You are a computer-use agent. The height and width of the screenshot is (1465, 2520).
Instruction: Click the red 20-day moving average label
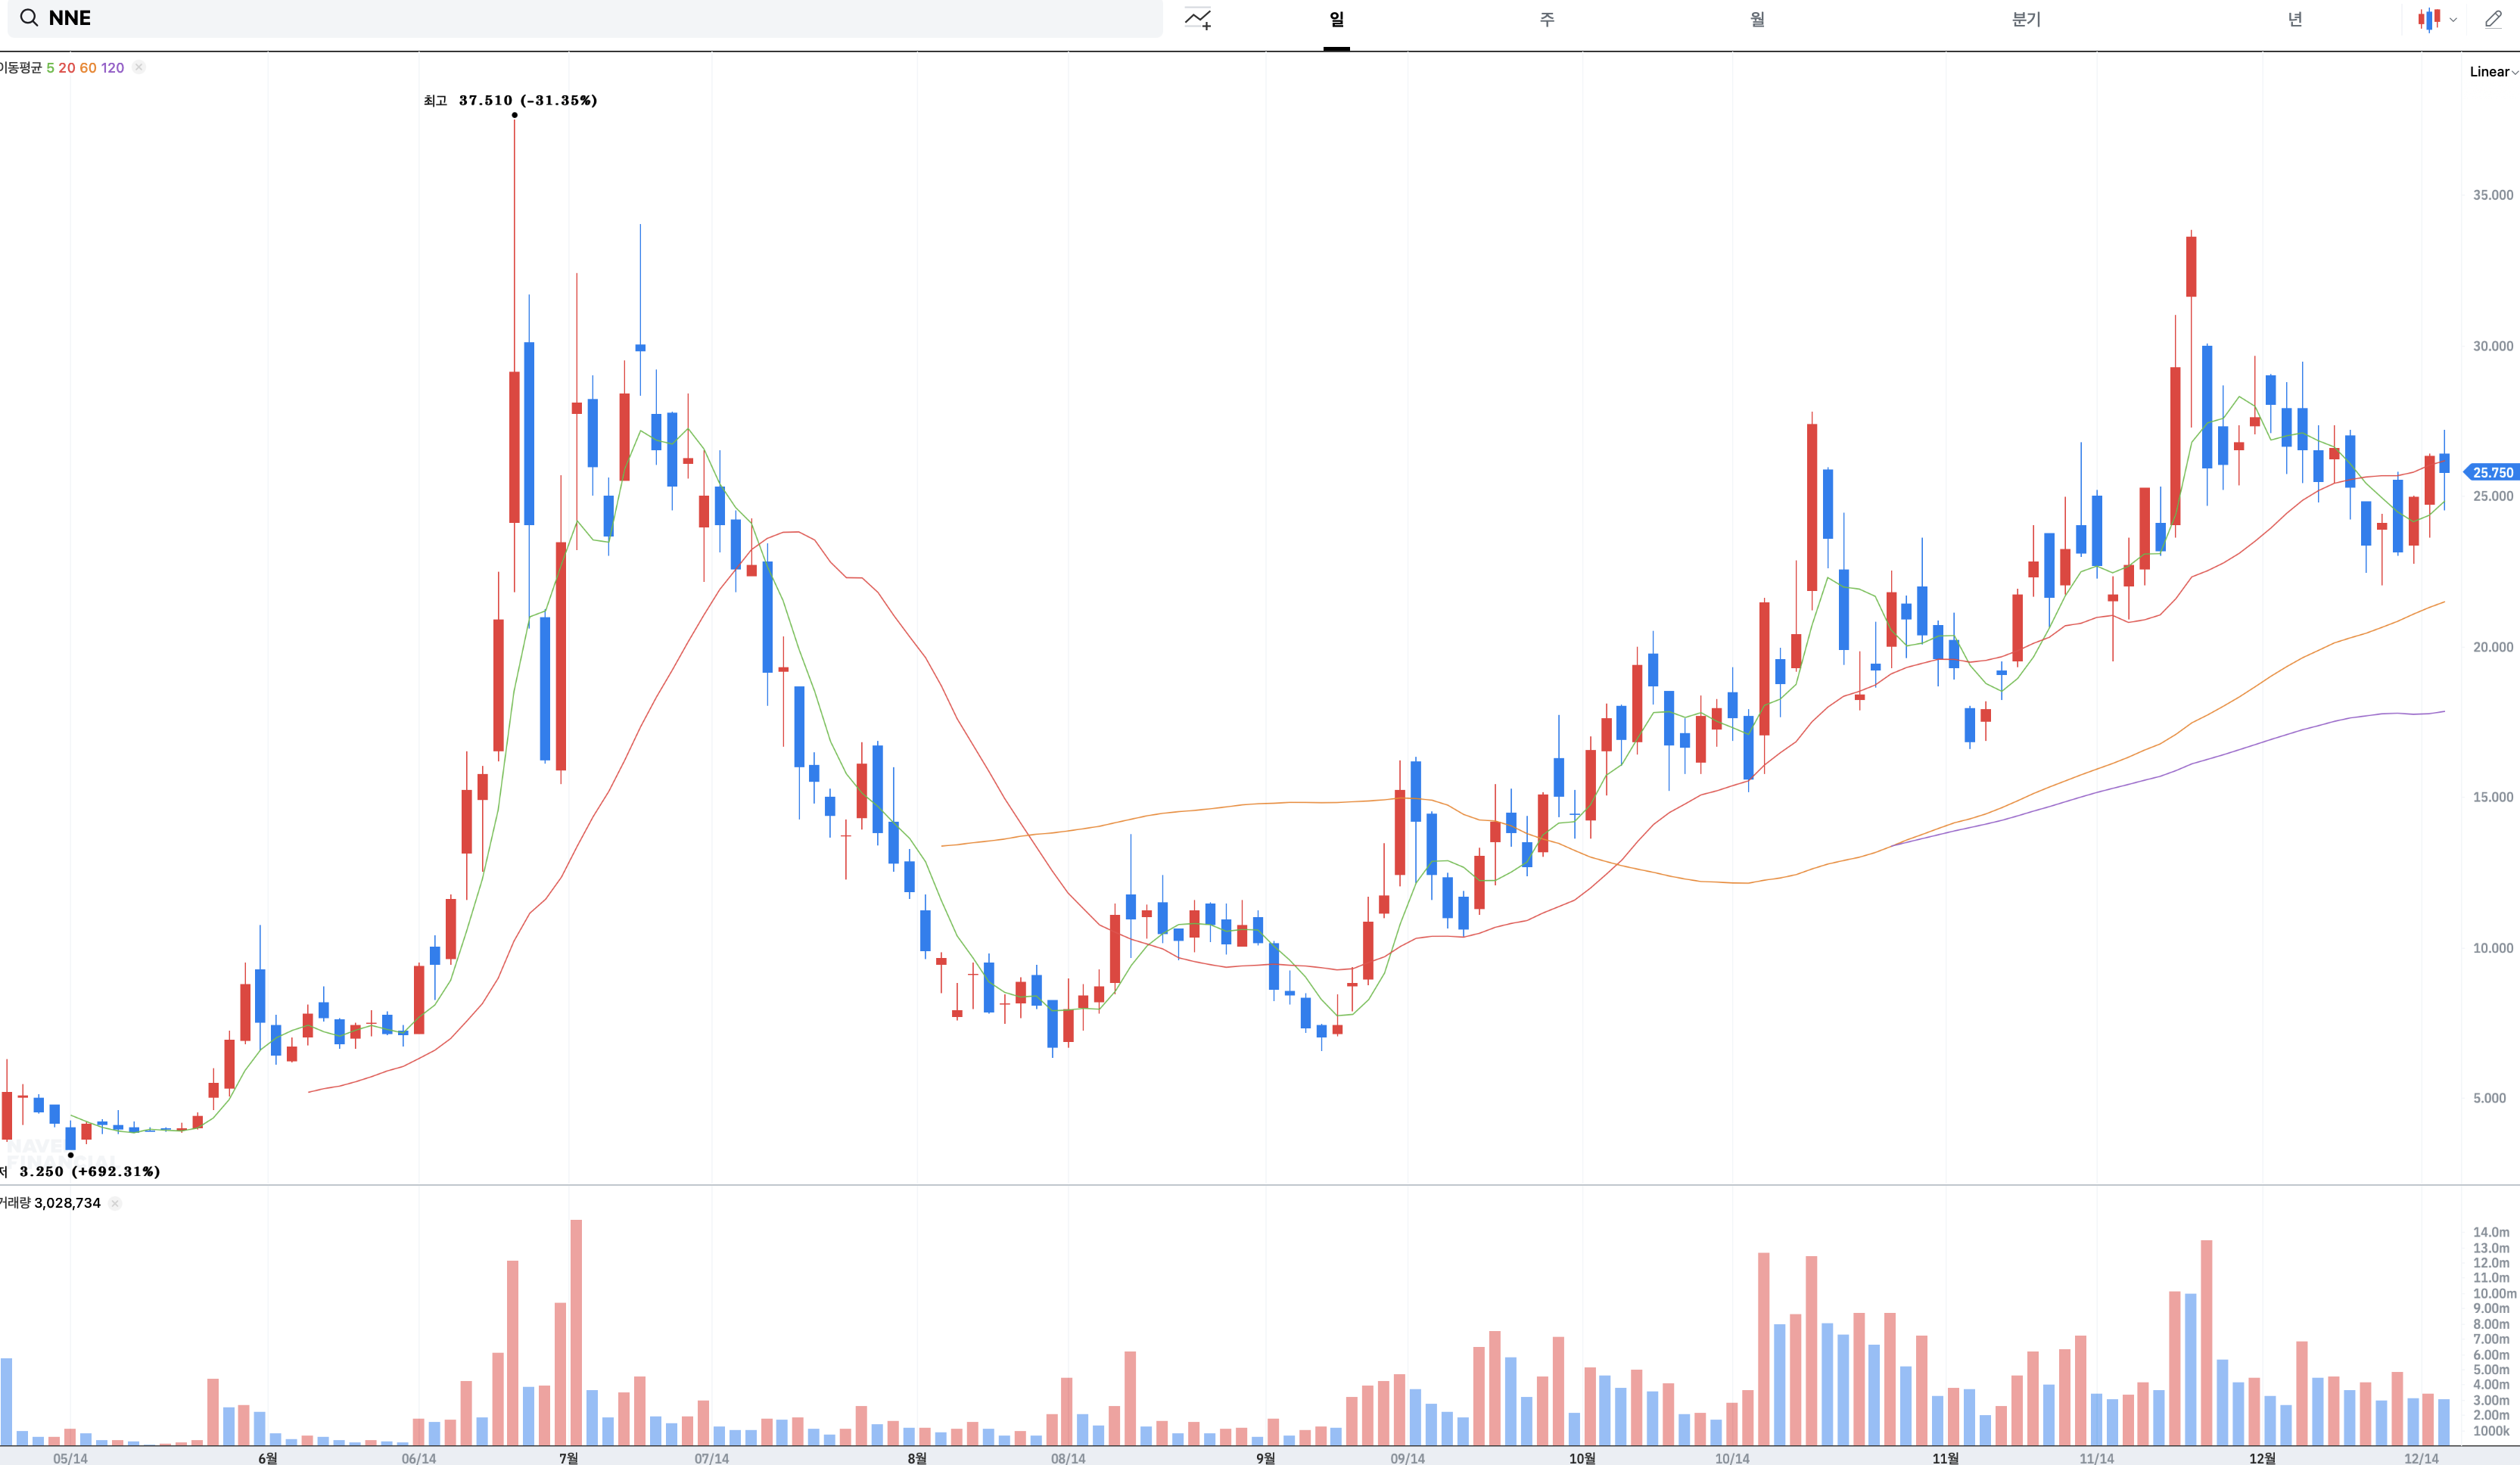(67, 68)
